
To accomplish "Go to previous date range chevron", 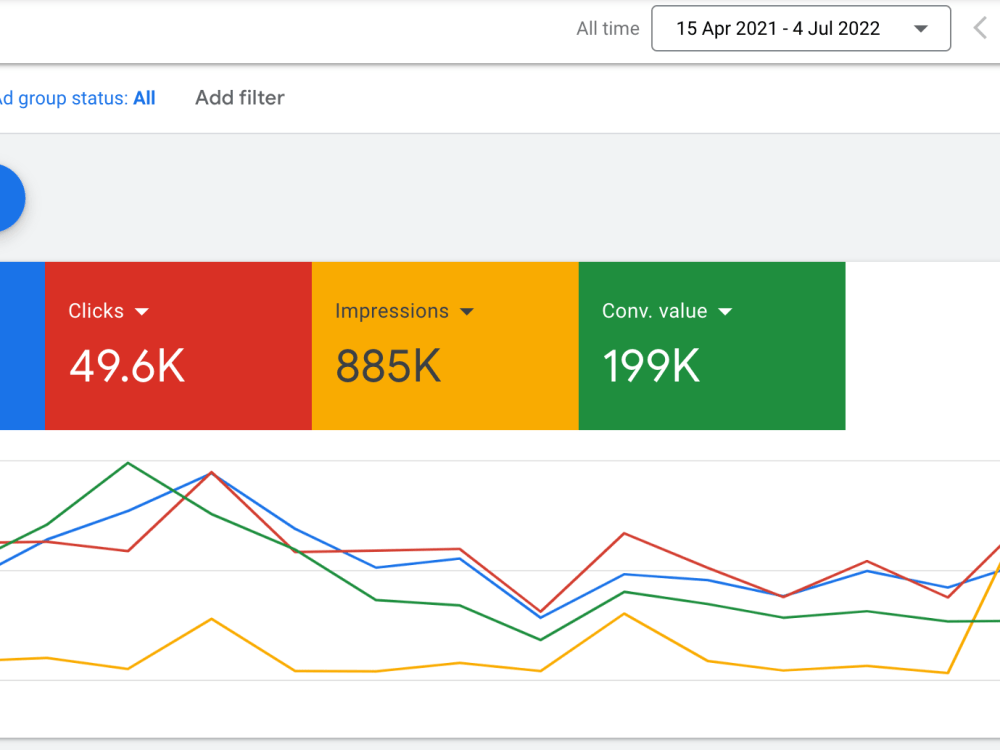I will (980, 28).
